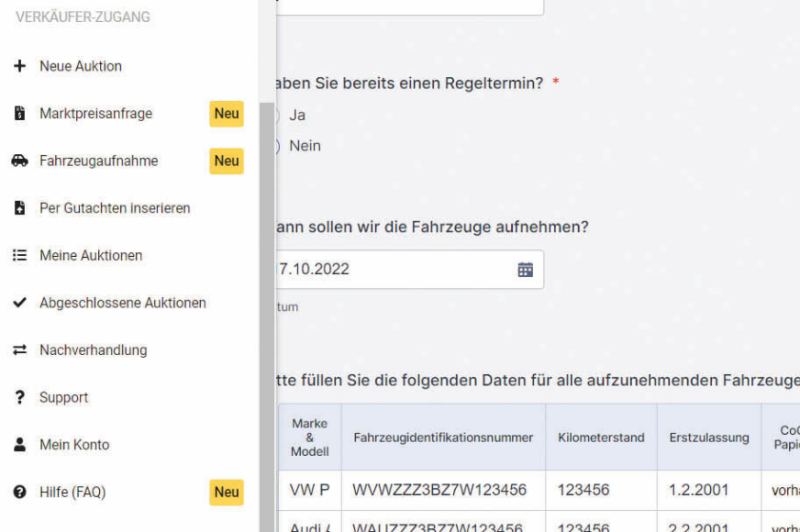This screenshot has width=800, height=532.
Task: Click the Marktpreisanfrage document icon
Action: 19,114
